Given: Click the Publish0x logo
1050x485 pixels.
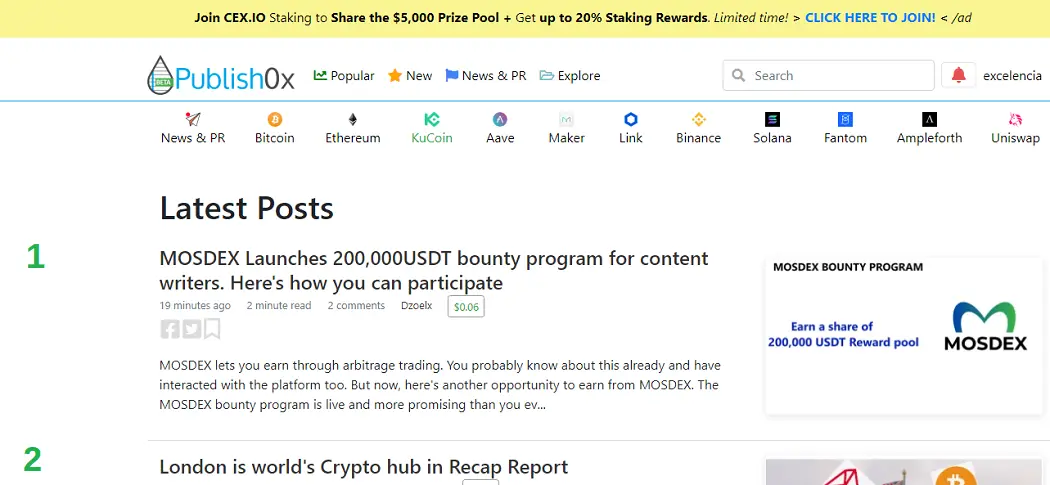Looking at the screenshot, I should tap(221, 76).
